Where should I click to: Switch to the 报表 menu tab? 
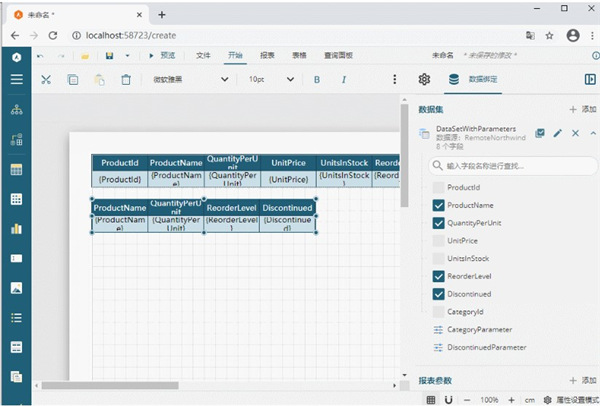click(267, 55)
